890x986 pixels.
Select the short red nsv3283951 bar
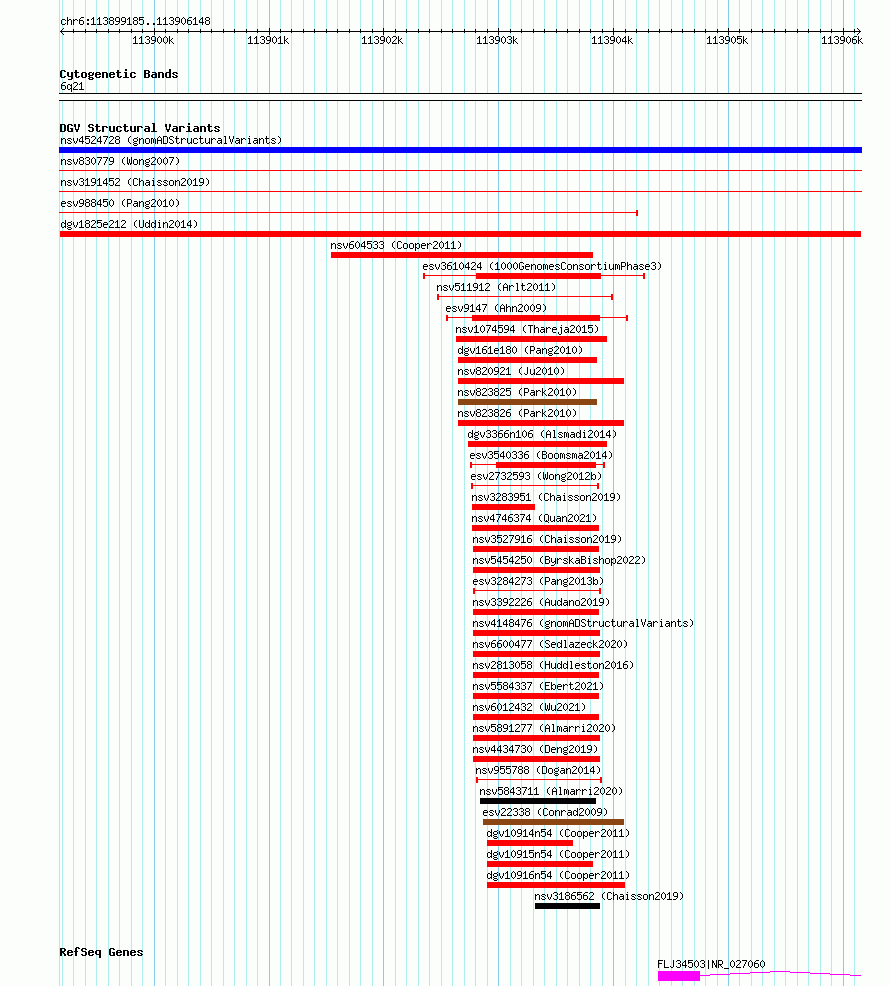pos(503,507)
